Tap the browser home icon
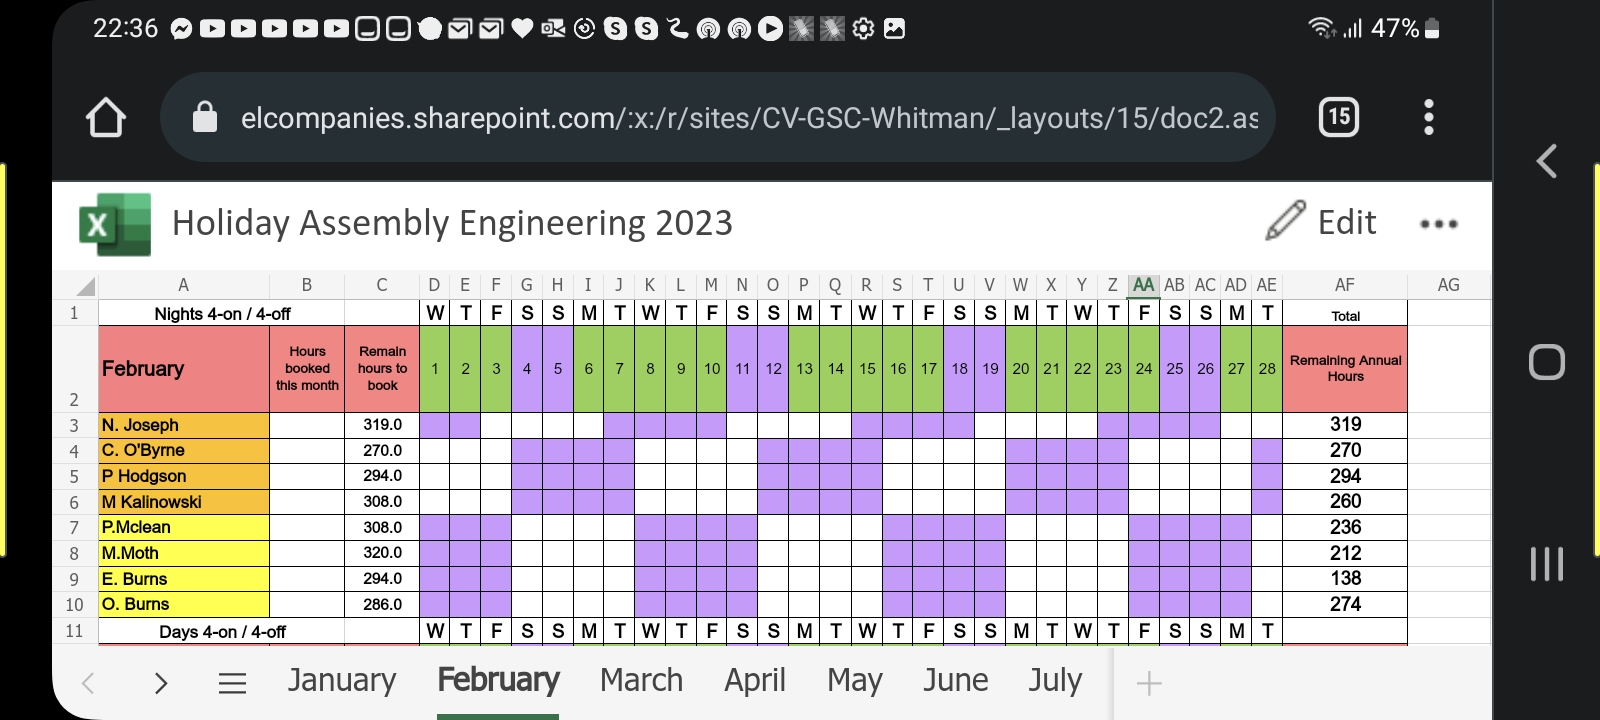Image resolution: width=1600 pixels, height=720 pixels. click(106, 118)
